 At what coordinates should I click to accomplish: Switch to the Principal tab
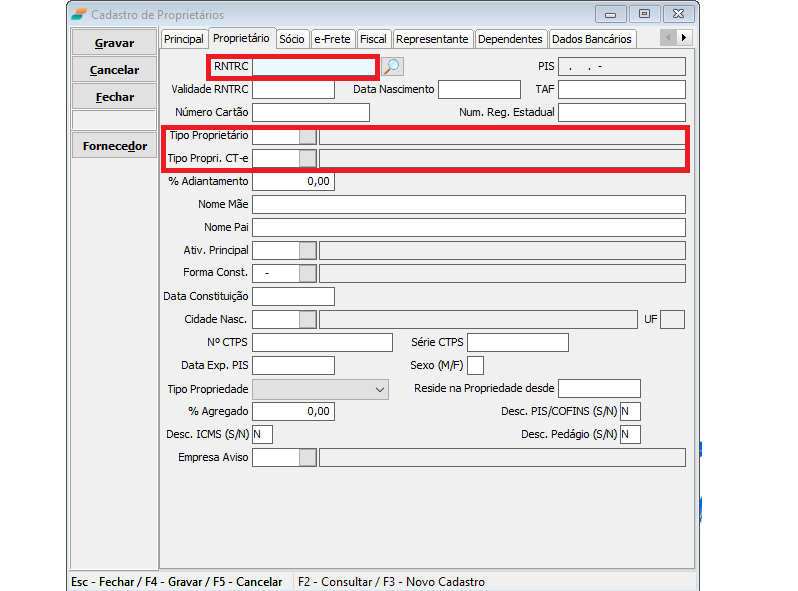click(183, 39)
